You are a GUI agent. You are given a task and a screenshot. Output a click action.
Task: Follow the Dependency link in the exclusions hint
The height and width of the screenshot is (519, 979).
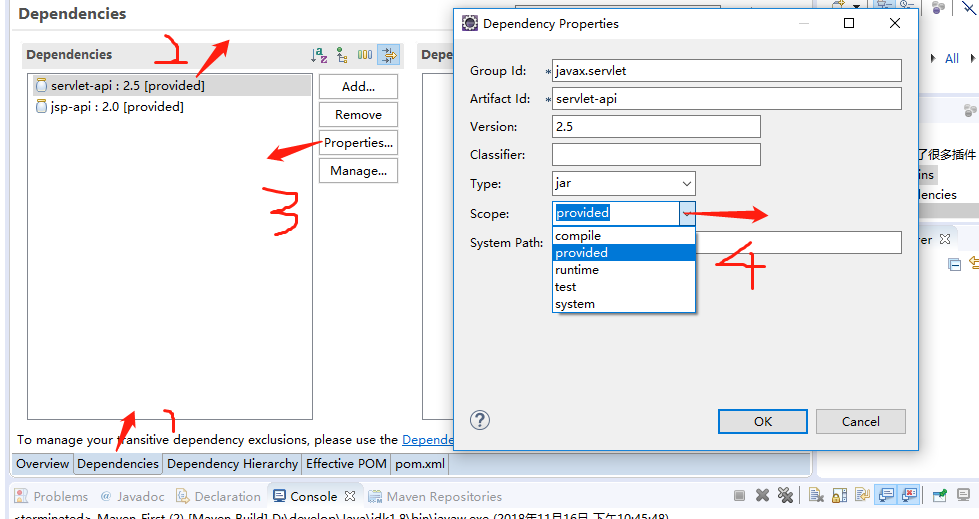click(428, 440)
